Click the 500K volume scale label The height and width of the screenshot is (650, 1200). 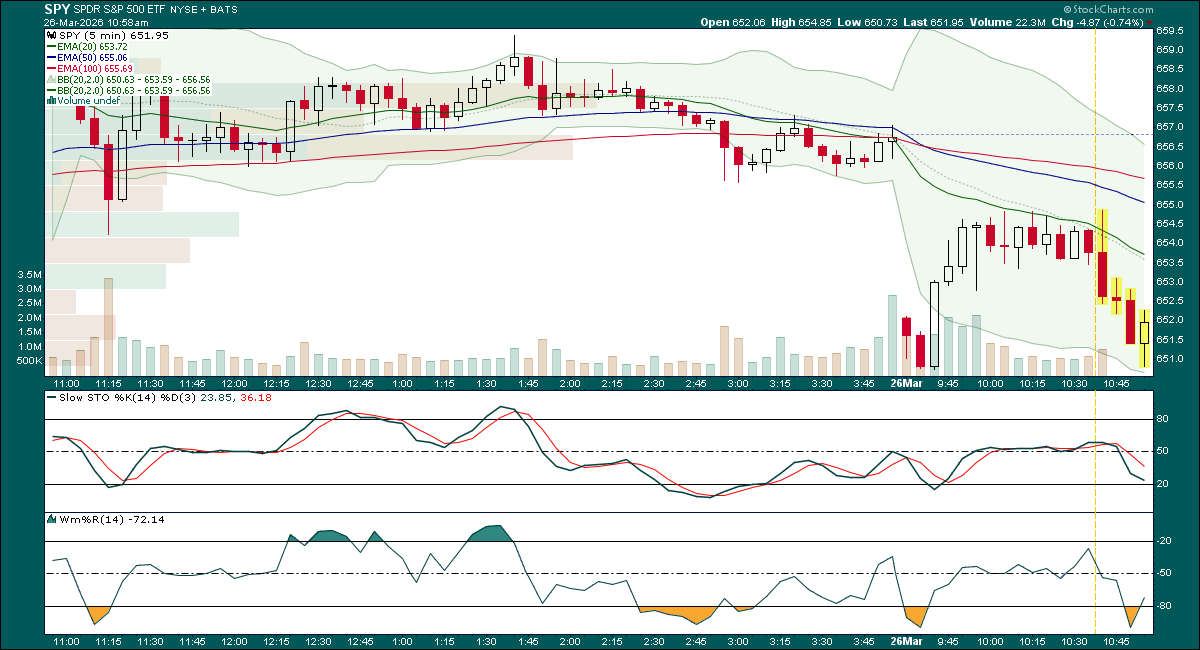[x=27, y=361]
